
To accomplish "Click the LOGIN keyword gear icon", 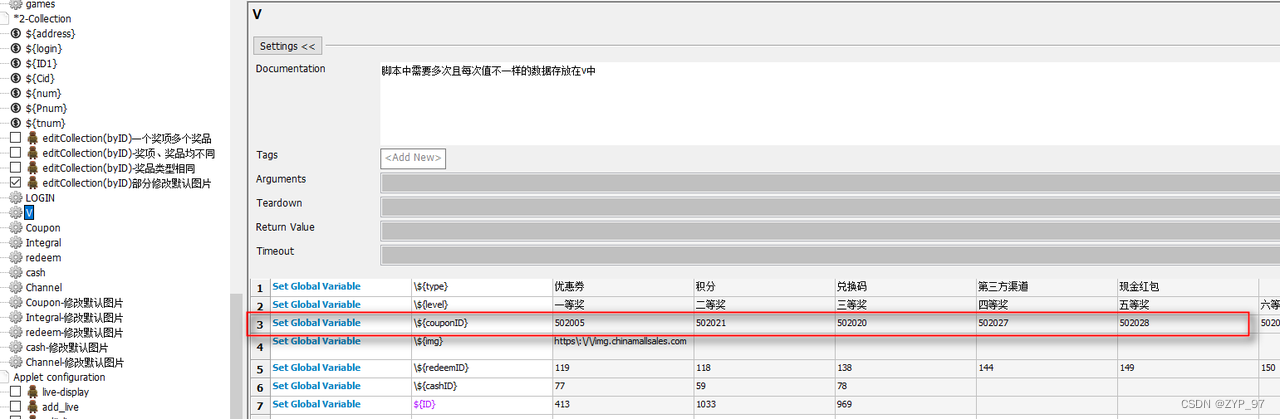I will point(16,198).
